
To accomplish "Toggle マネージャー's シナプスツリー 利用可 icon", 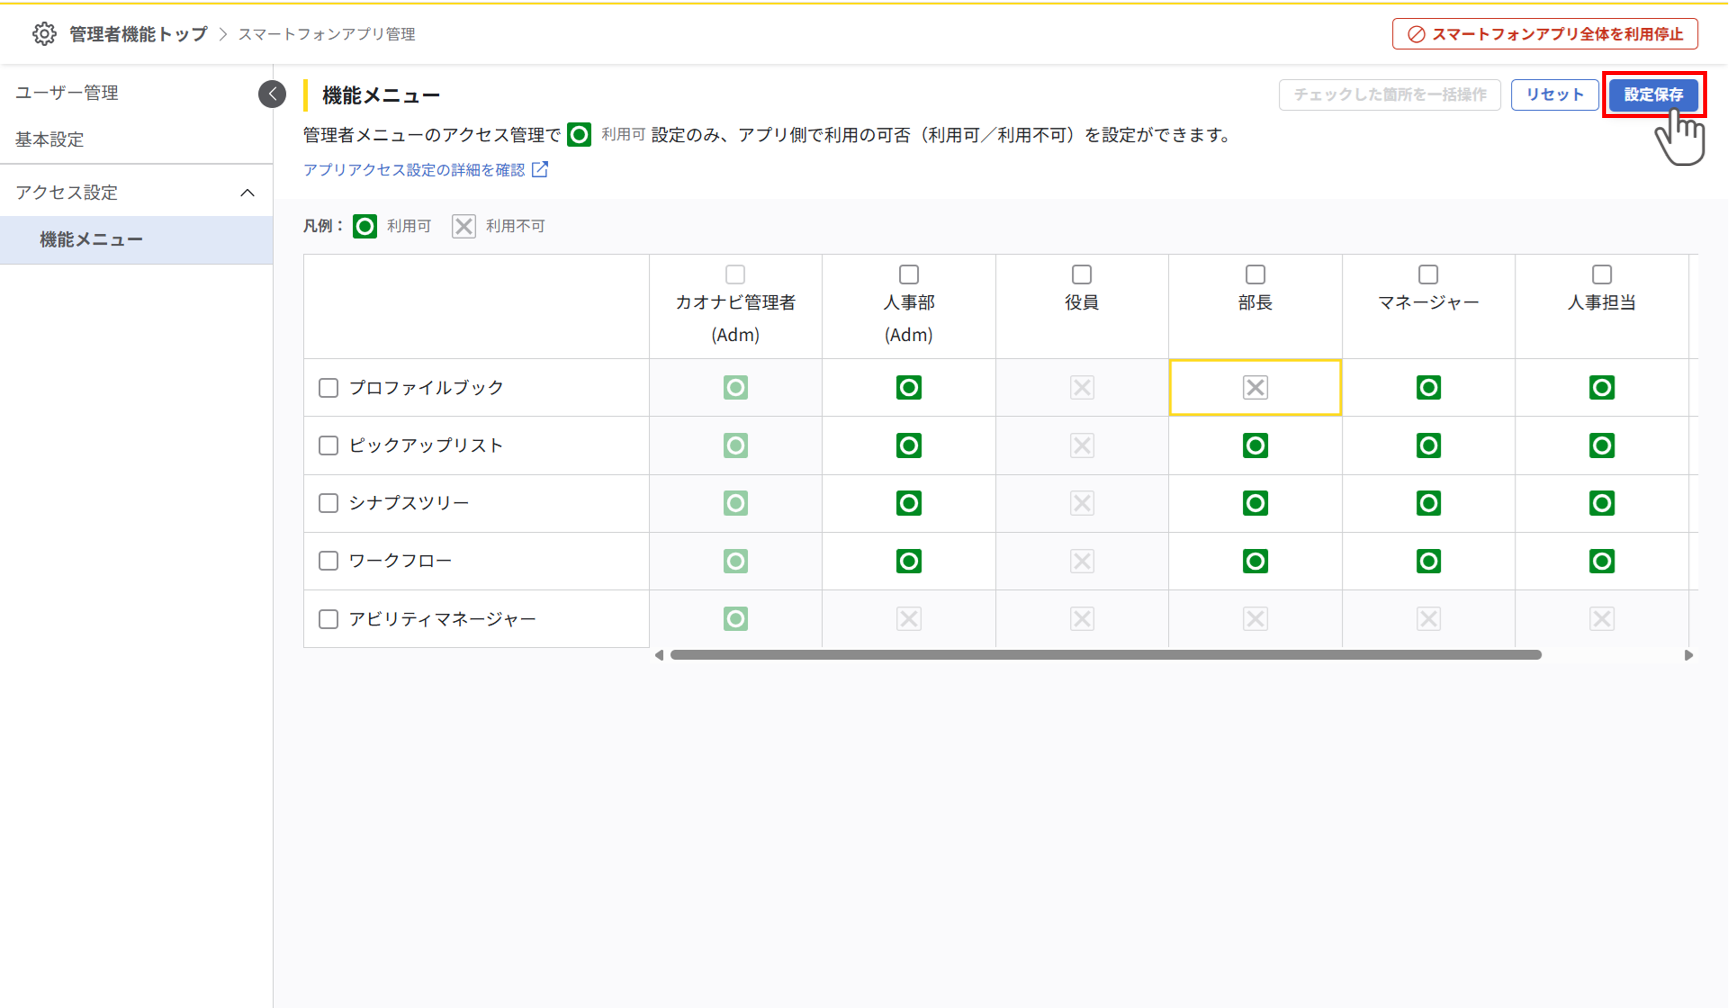I will tap(1428, 503).
